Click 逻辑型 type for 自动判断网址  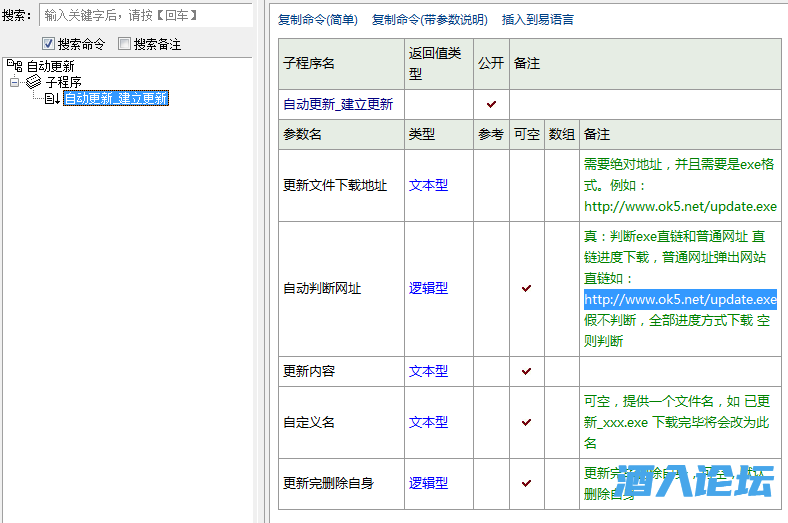[x=428, y=288]
